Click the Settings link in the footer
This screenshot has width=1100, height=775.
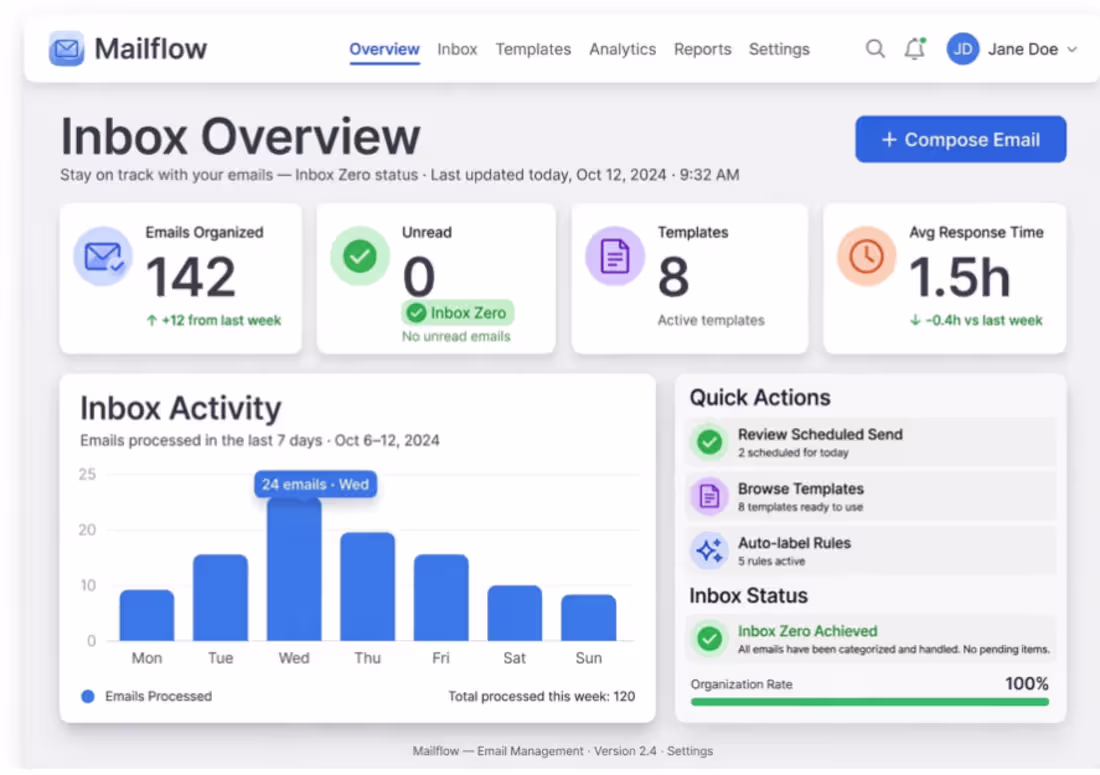(690, 751)
